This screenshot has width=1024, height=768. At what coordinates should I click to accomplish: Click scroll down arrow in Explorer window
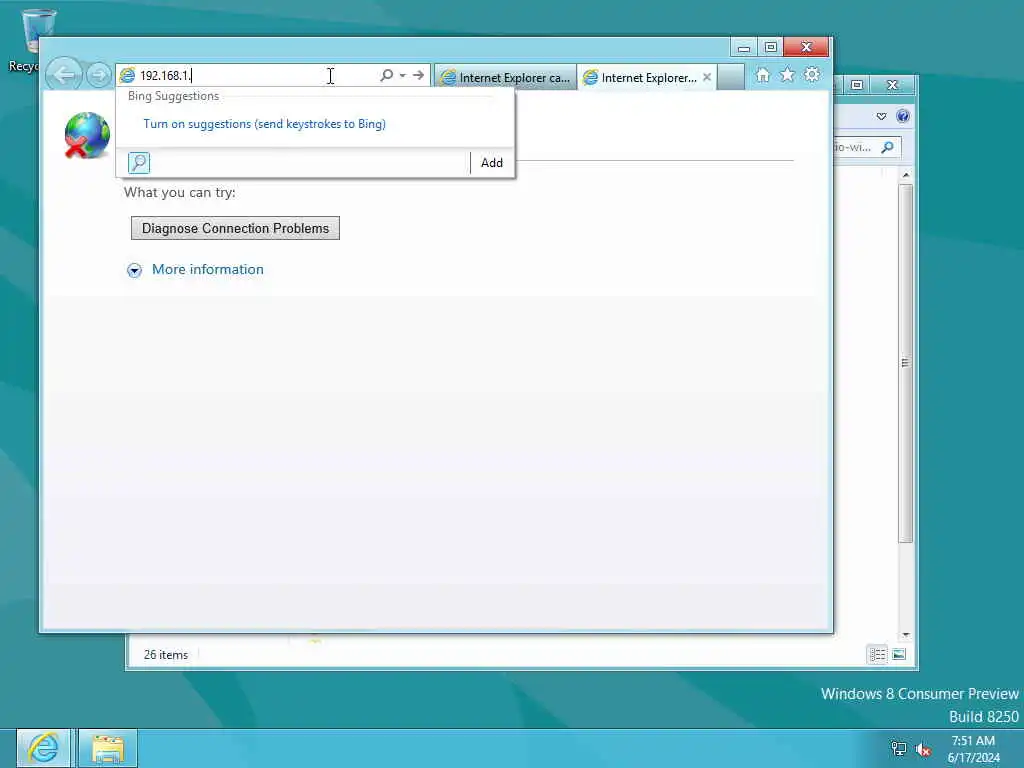(x=905, y=635)
